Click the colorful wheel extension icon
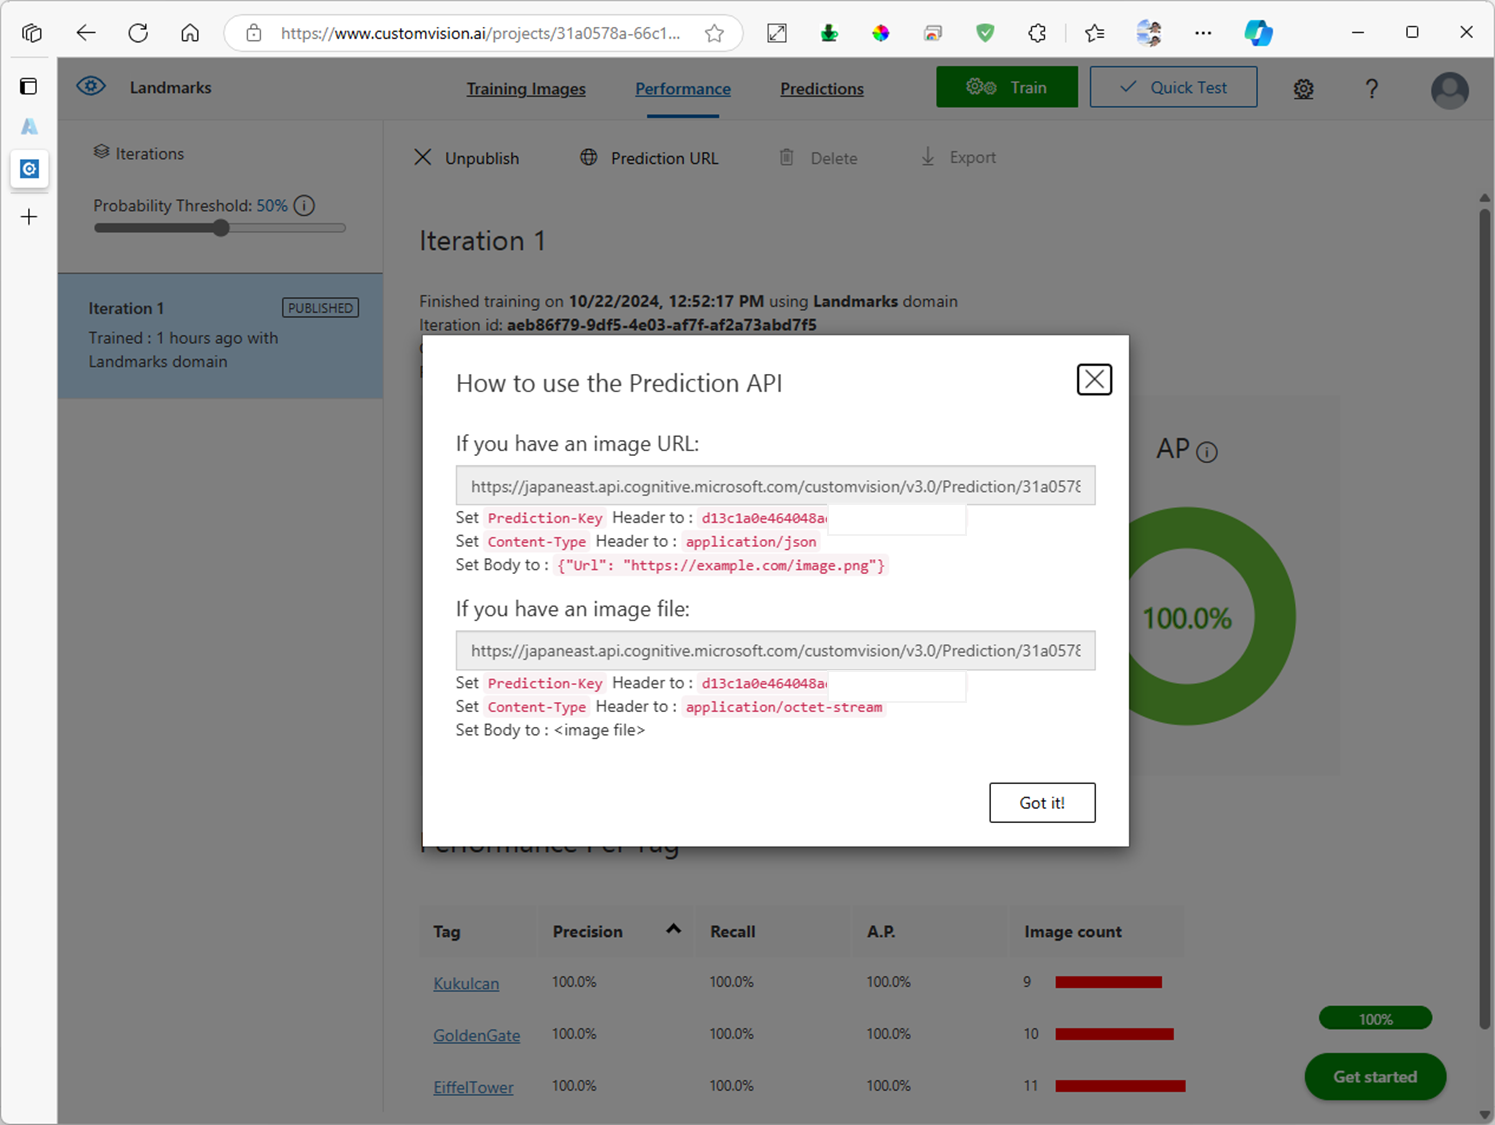 (880, 33)
